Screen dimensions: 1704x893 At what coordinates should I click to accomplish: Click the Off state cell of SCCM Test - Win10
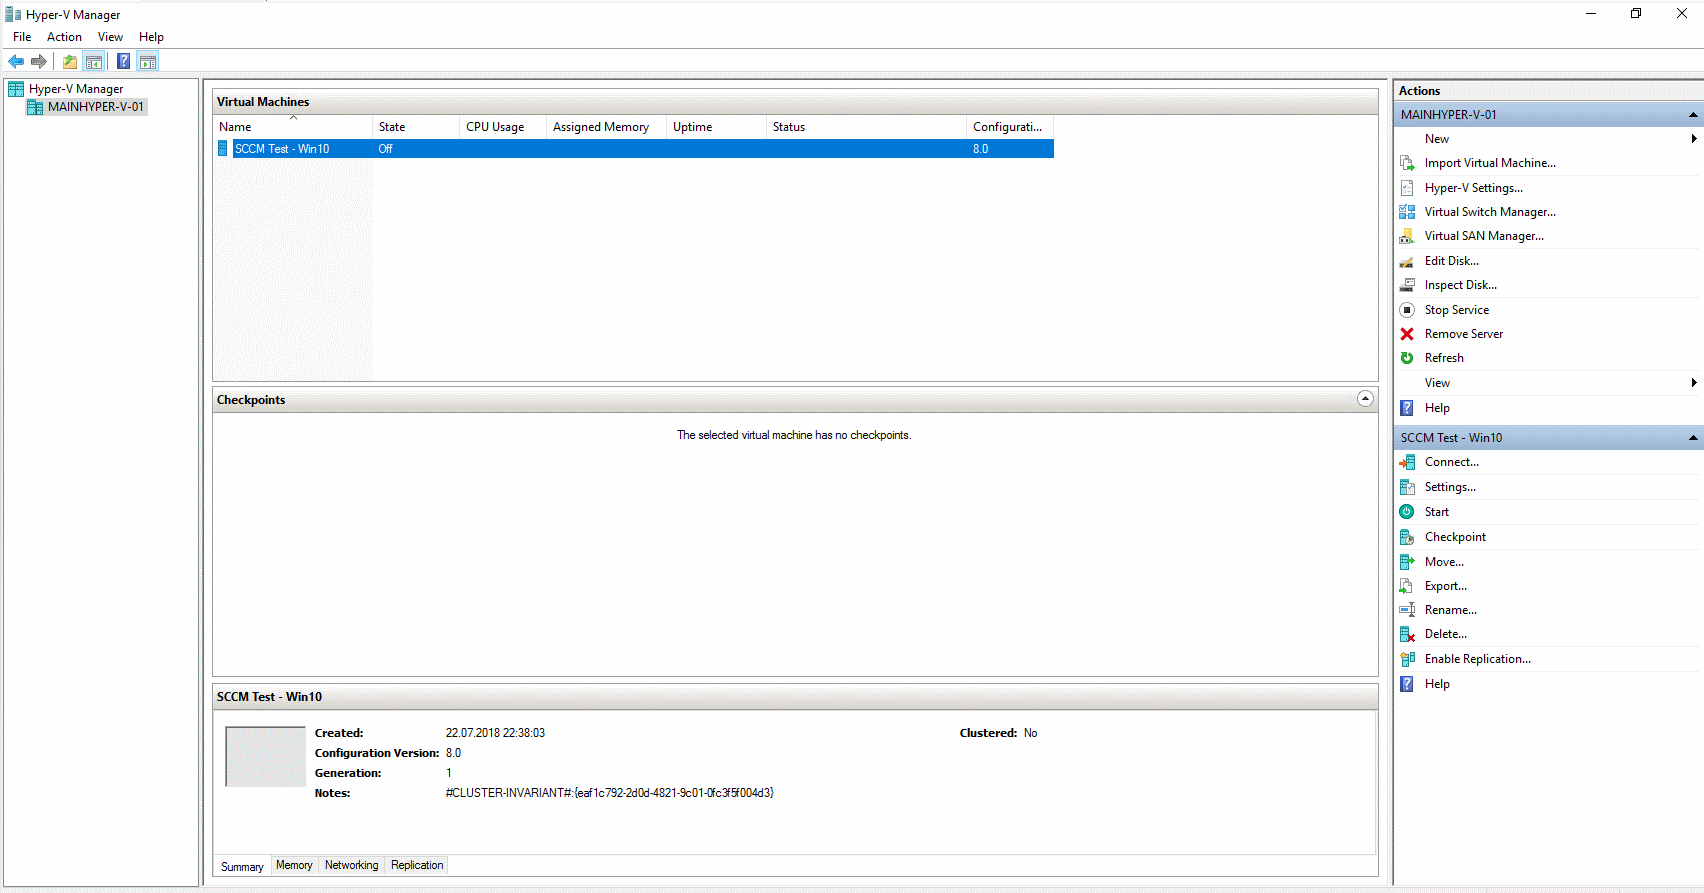tap(386, 149)
